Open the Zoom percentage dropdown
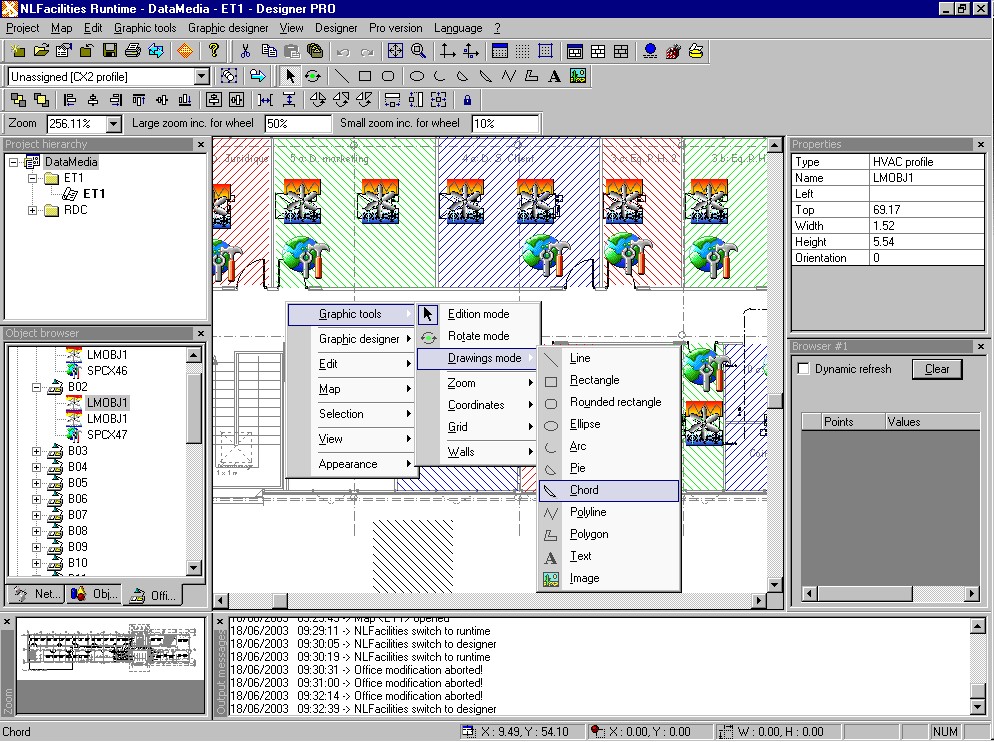994x742 pixels. coord(113,124)
